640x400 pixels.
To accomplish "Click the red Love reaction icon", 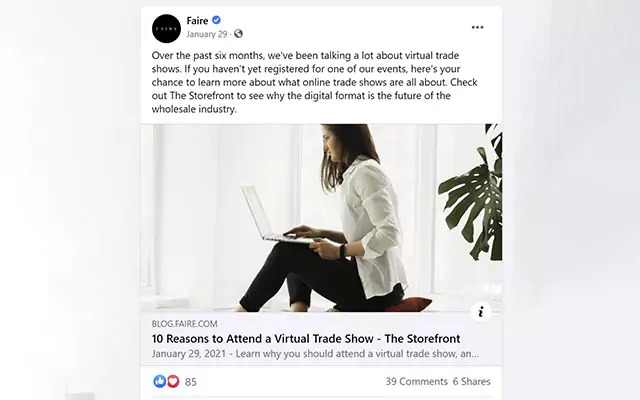I will click(173, 381).
